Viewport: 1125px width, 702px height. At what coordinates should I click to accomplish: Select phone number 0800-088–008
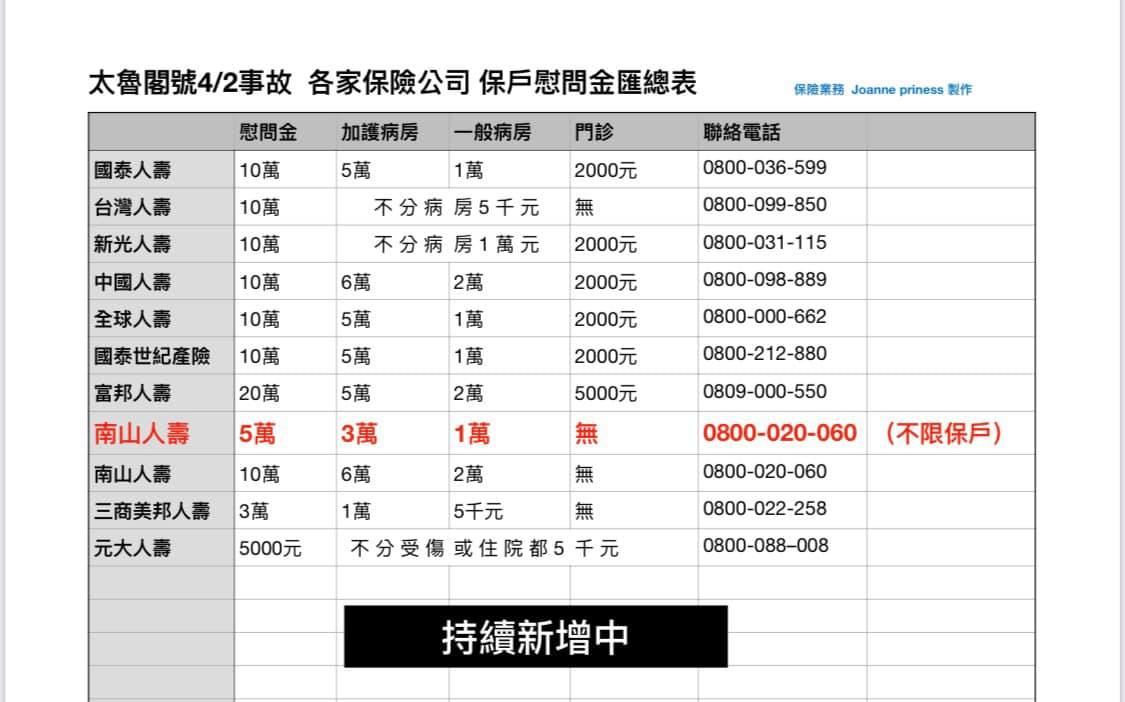click(766, 546)
